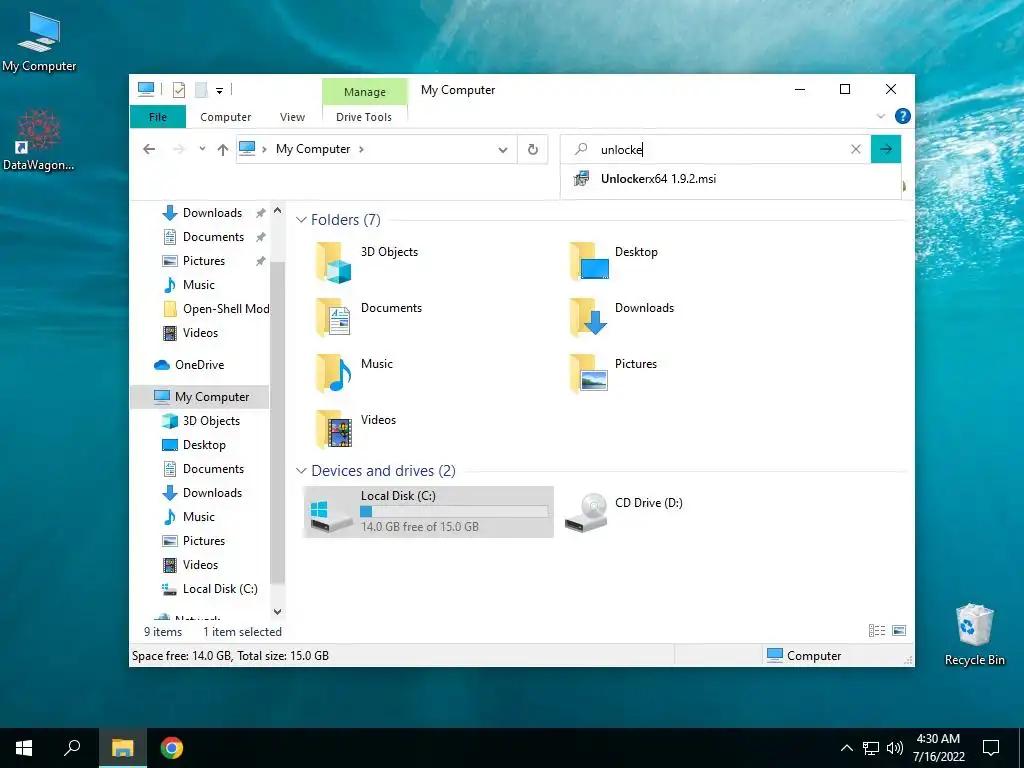Open the File menu tab
This screenshot has height=768, width=1024.
coord(158,117)
